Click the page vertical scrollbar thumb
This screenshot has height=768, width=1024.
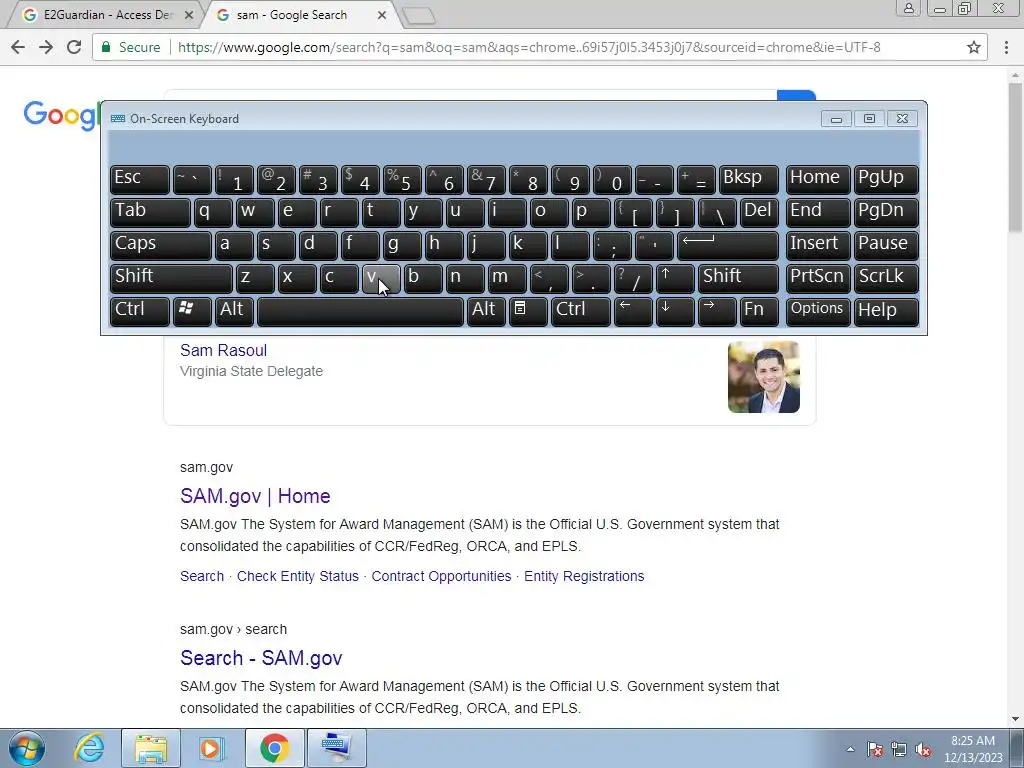[1016, 157]
